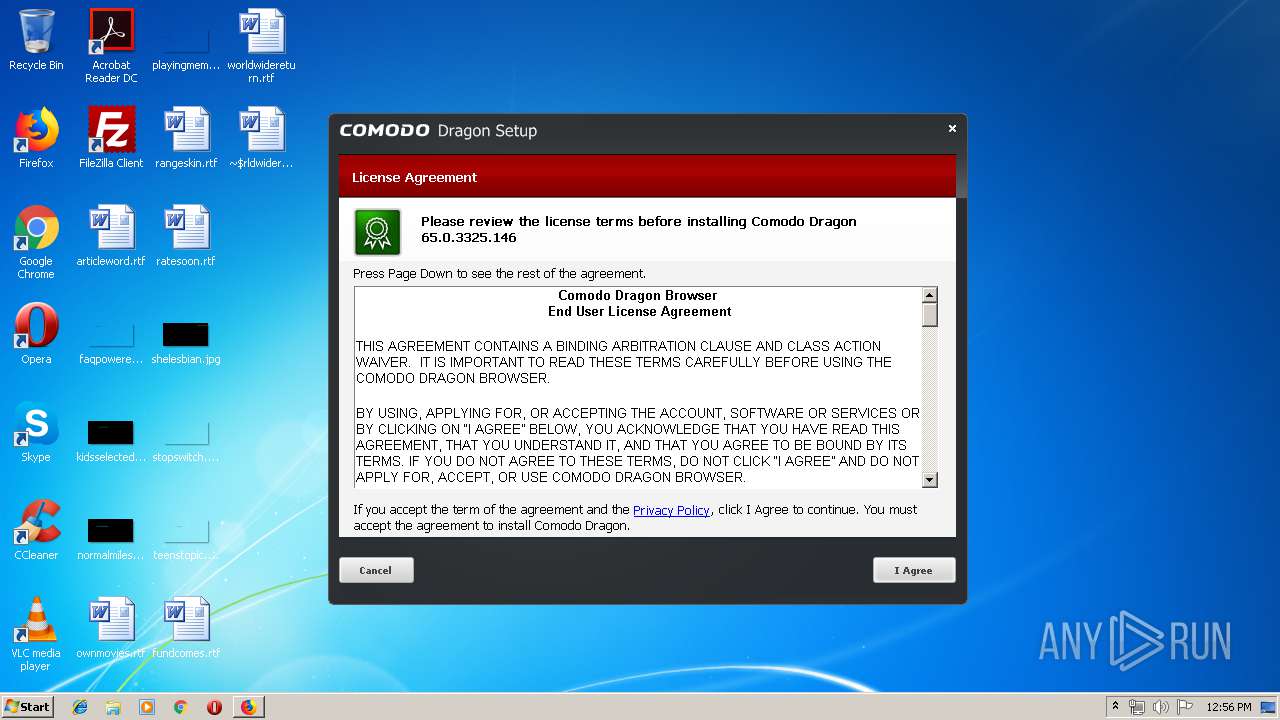The width and height of the screenshot is (1280, 720).
Task: Close the Comodo Dragon Setup dialog
Action: [952, 128]
